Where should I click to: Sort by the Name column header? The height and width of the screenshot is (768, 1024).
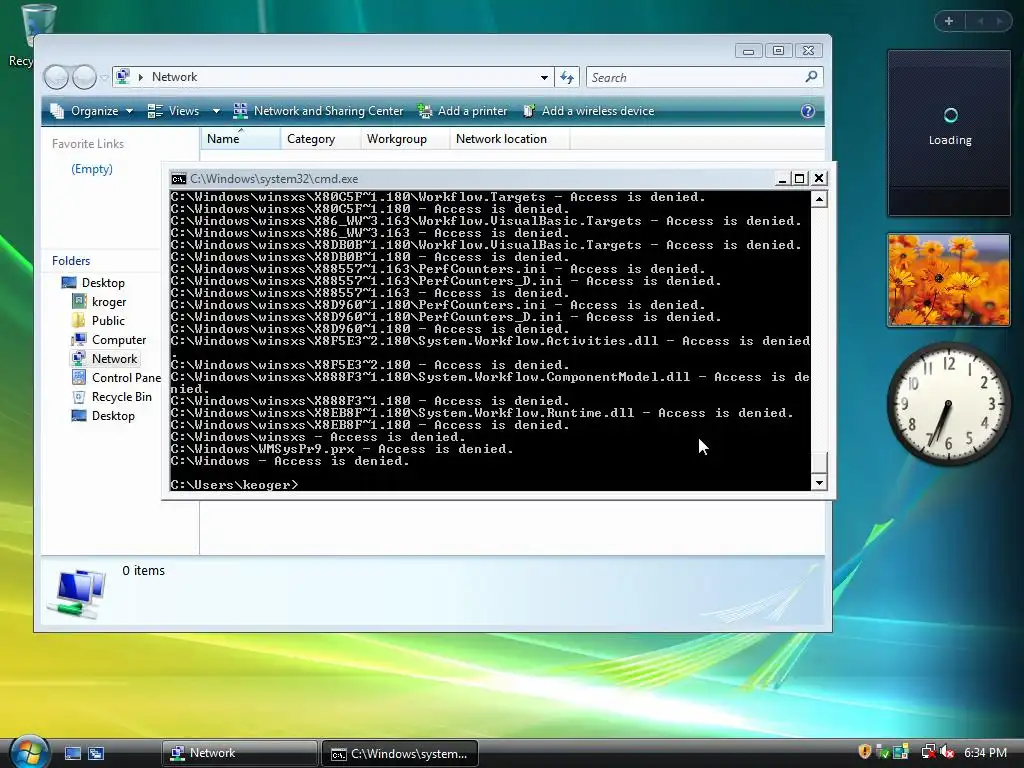[240, 138]
